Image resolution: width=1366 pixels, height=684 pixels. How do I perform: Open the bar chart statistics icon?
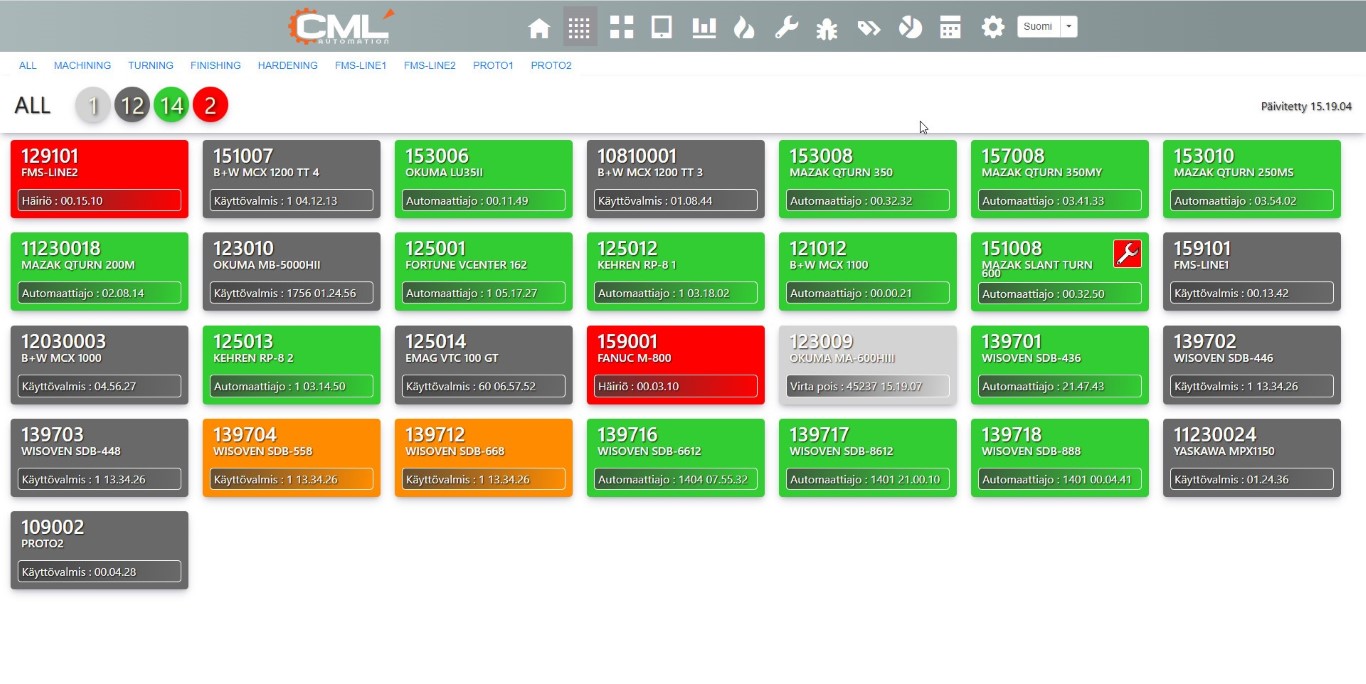pos(704,28)
